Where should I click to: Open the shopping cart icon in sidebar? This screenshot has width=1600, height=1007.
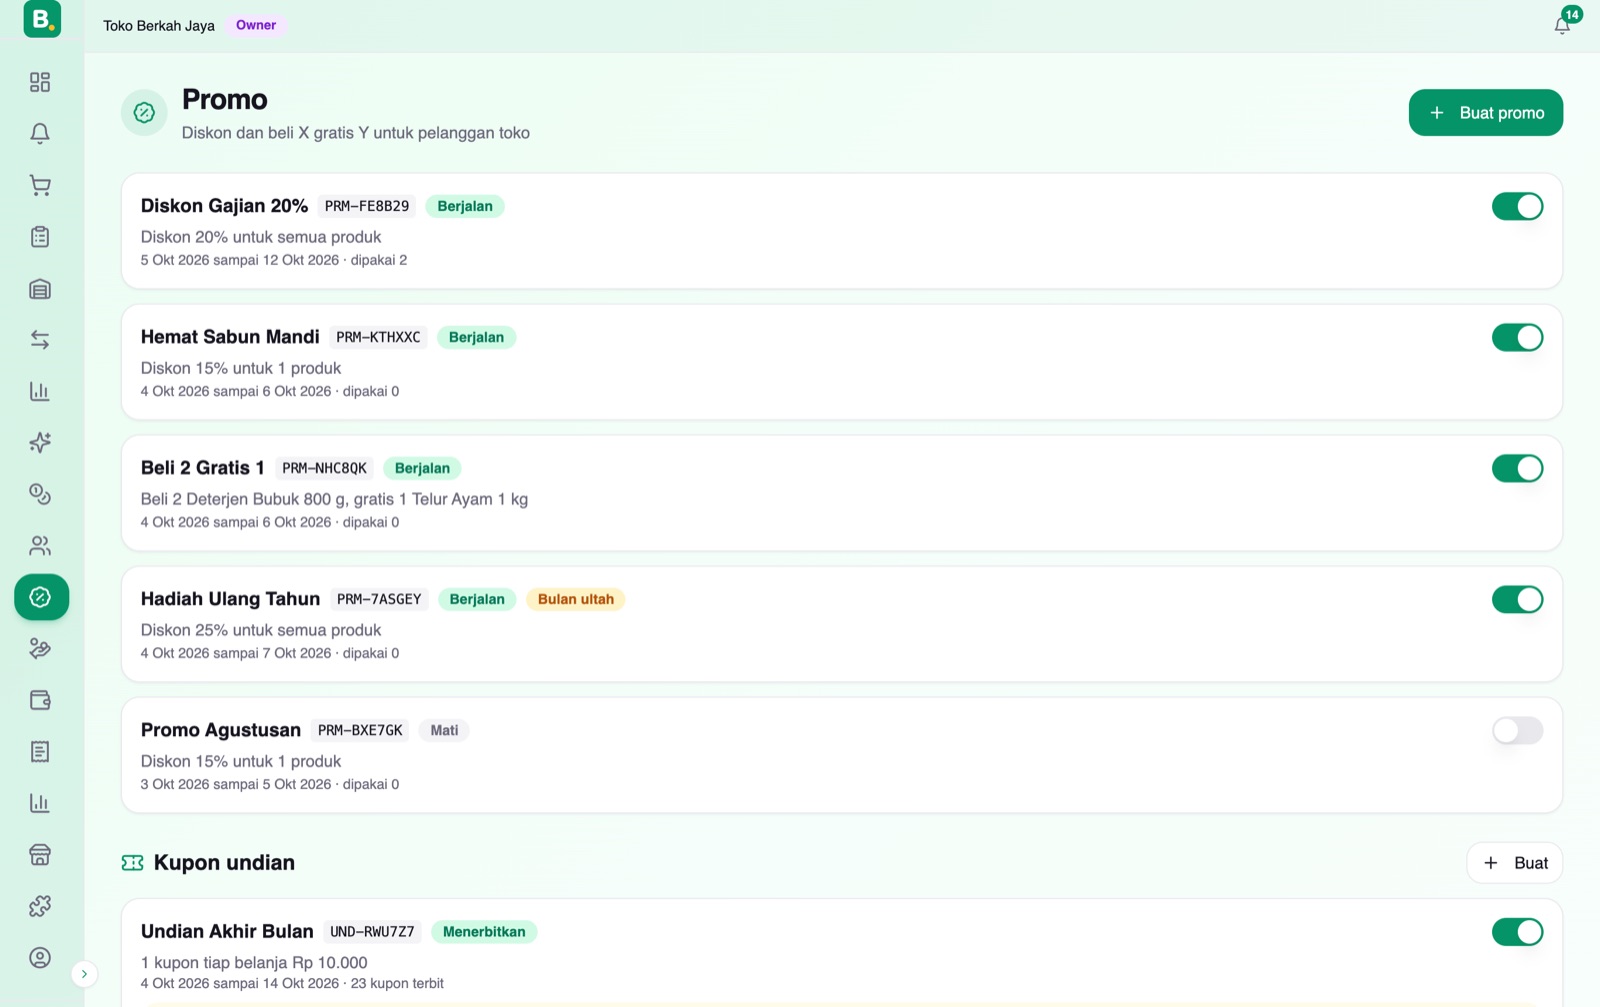pyautogui.click(x=40, y=185)
